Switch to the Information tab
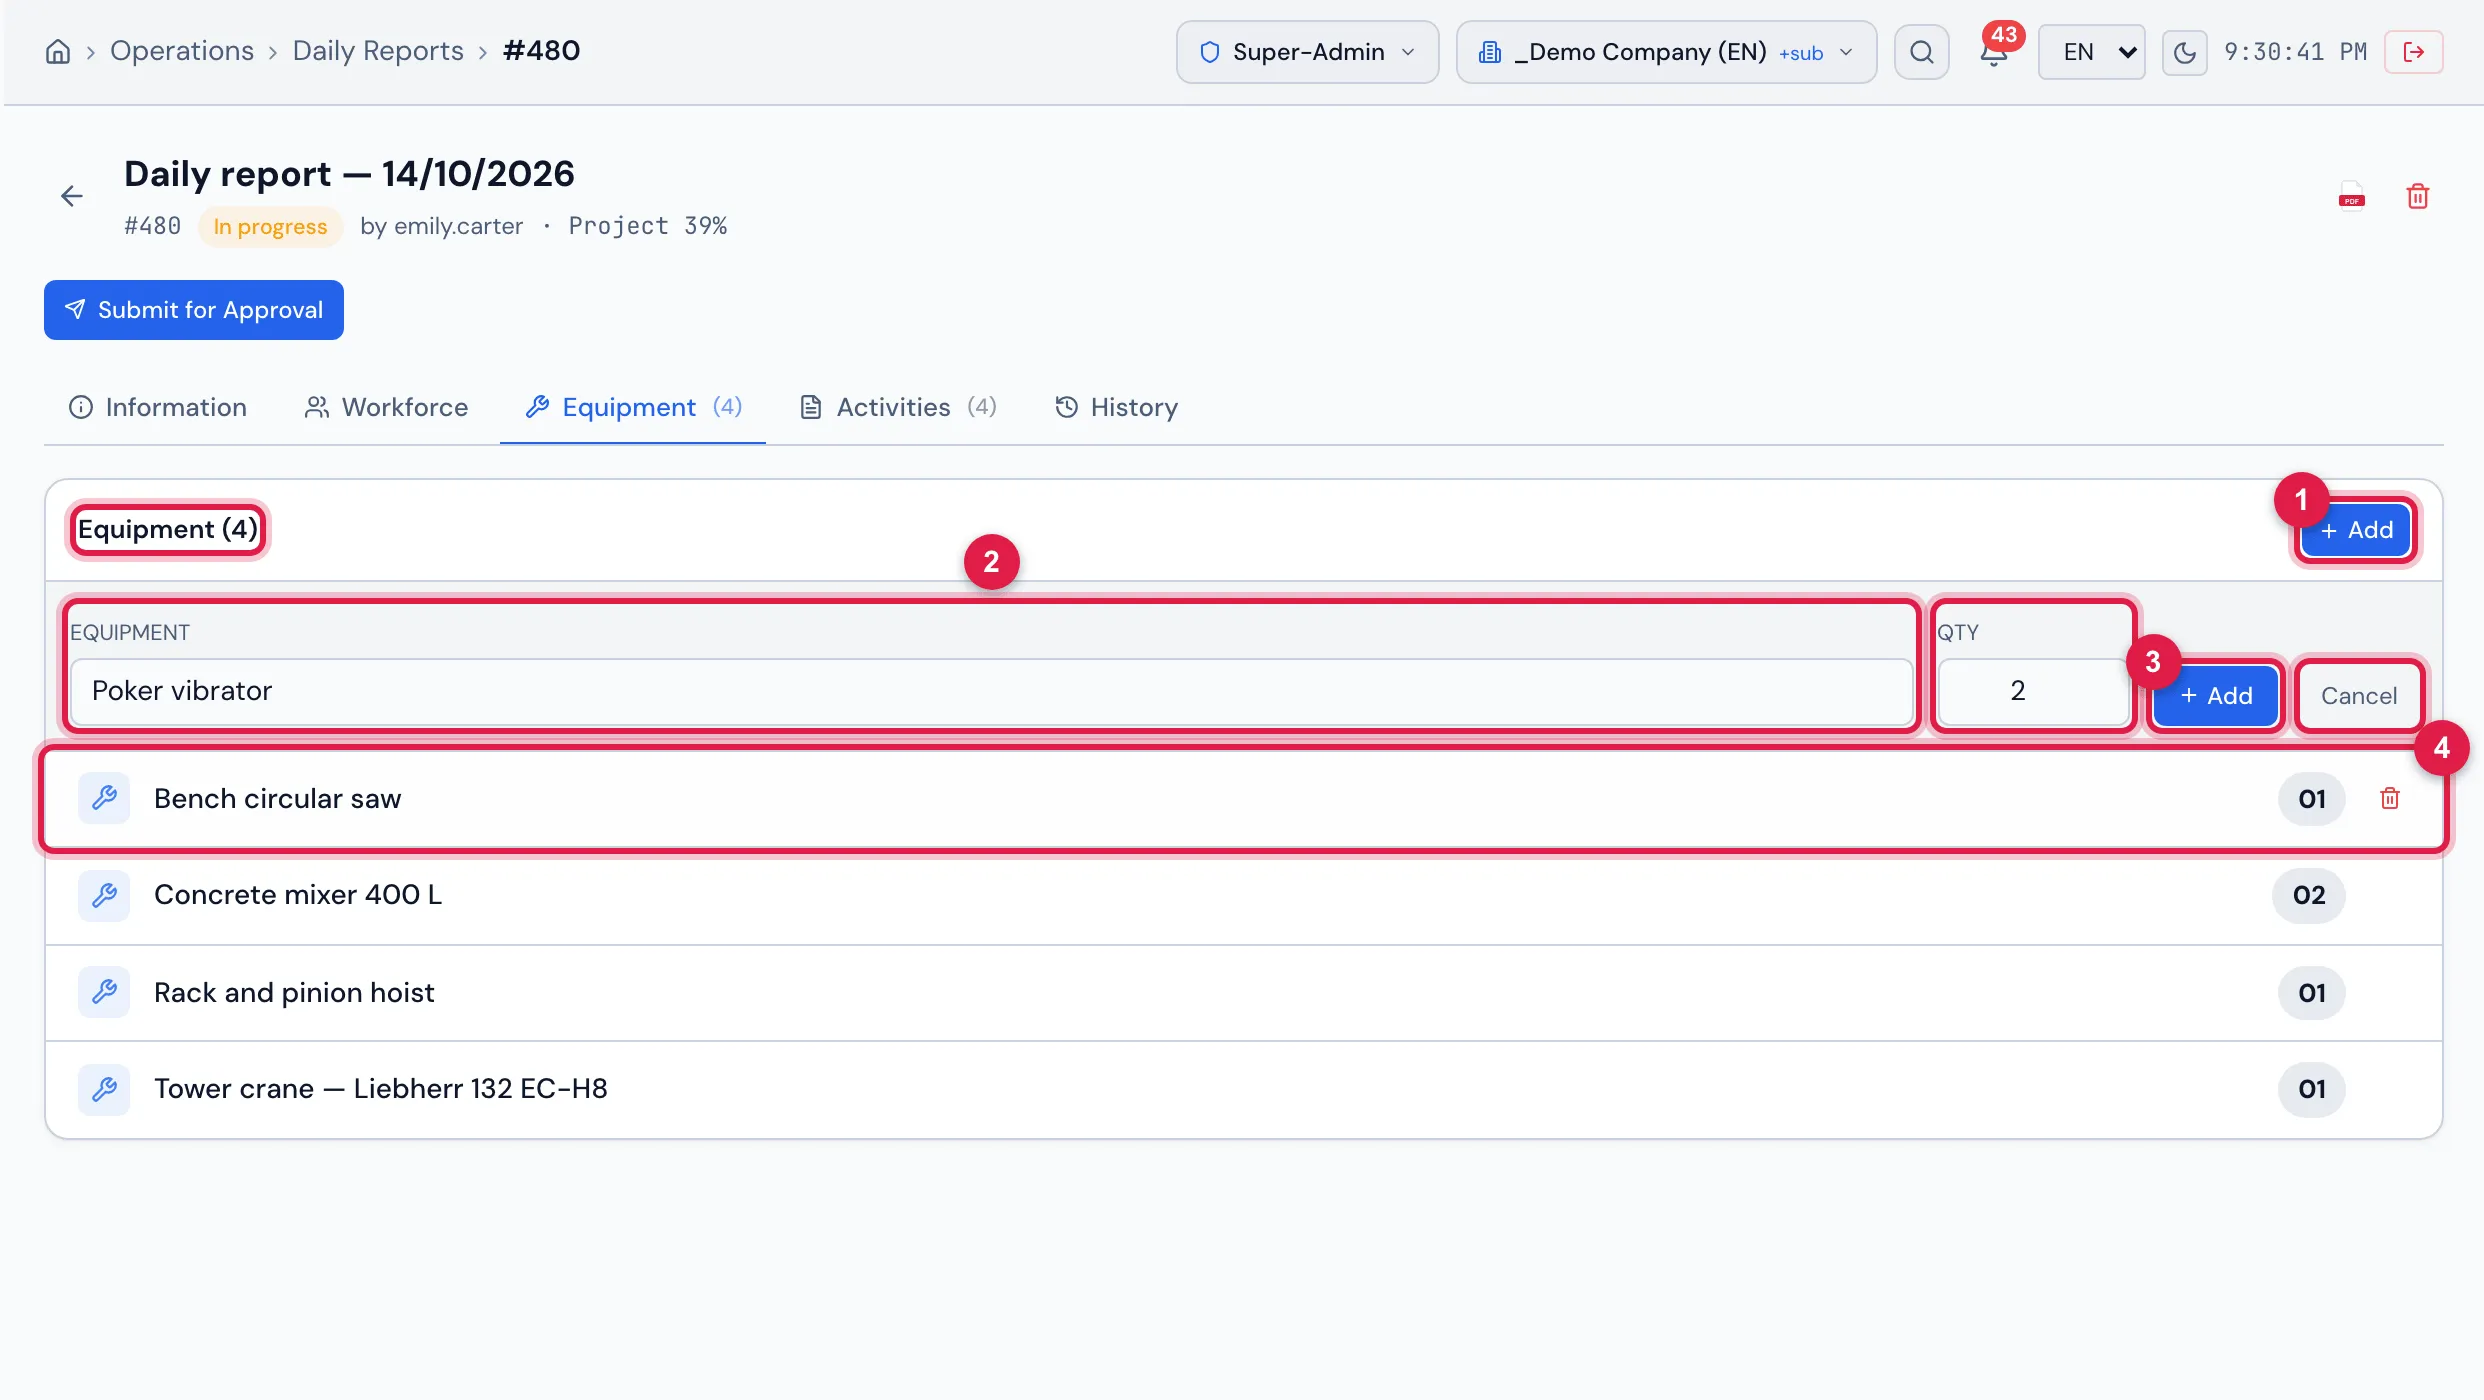The image size is (2484, 1400). tap(157, 407)
